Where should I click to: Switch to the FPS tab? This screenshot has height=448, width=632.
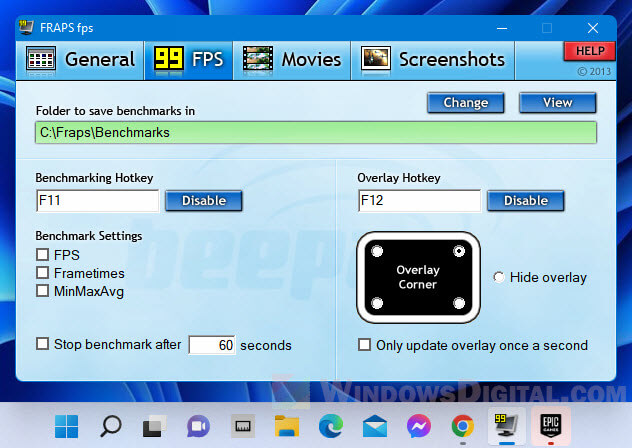189,60
